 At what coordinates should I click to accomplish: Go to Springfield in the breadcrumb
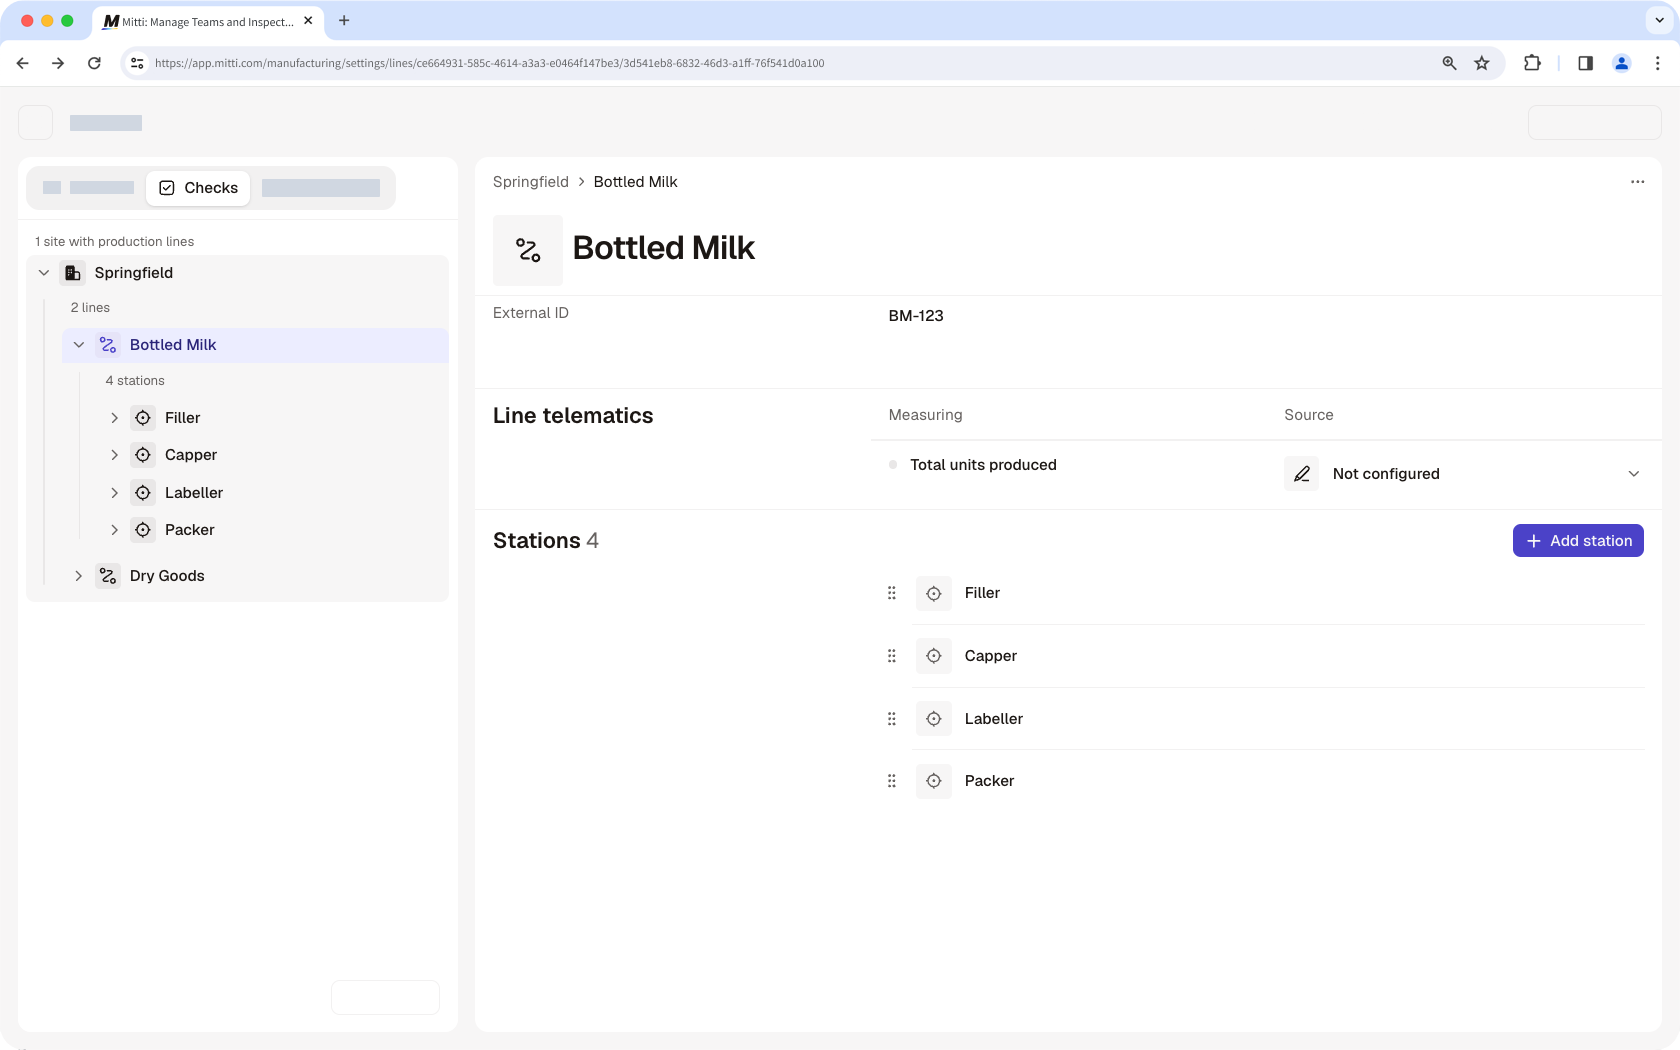coord(531,182)
